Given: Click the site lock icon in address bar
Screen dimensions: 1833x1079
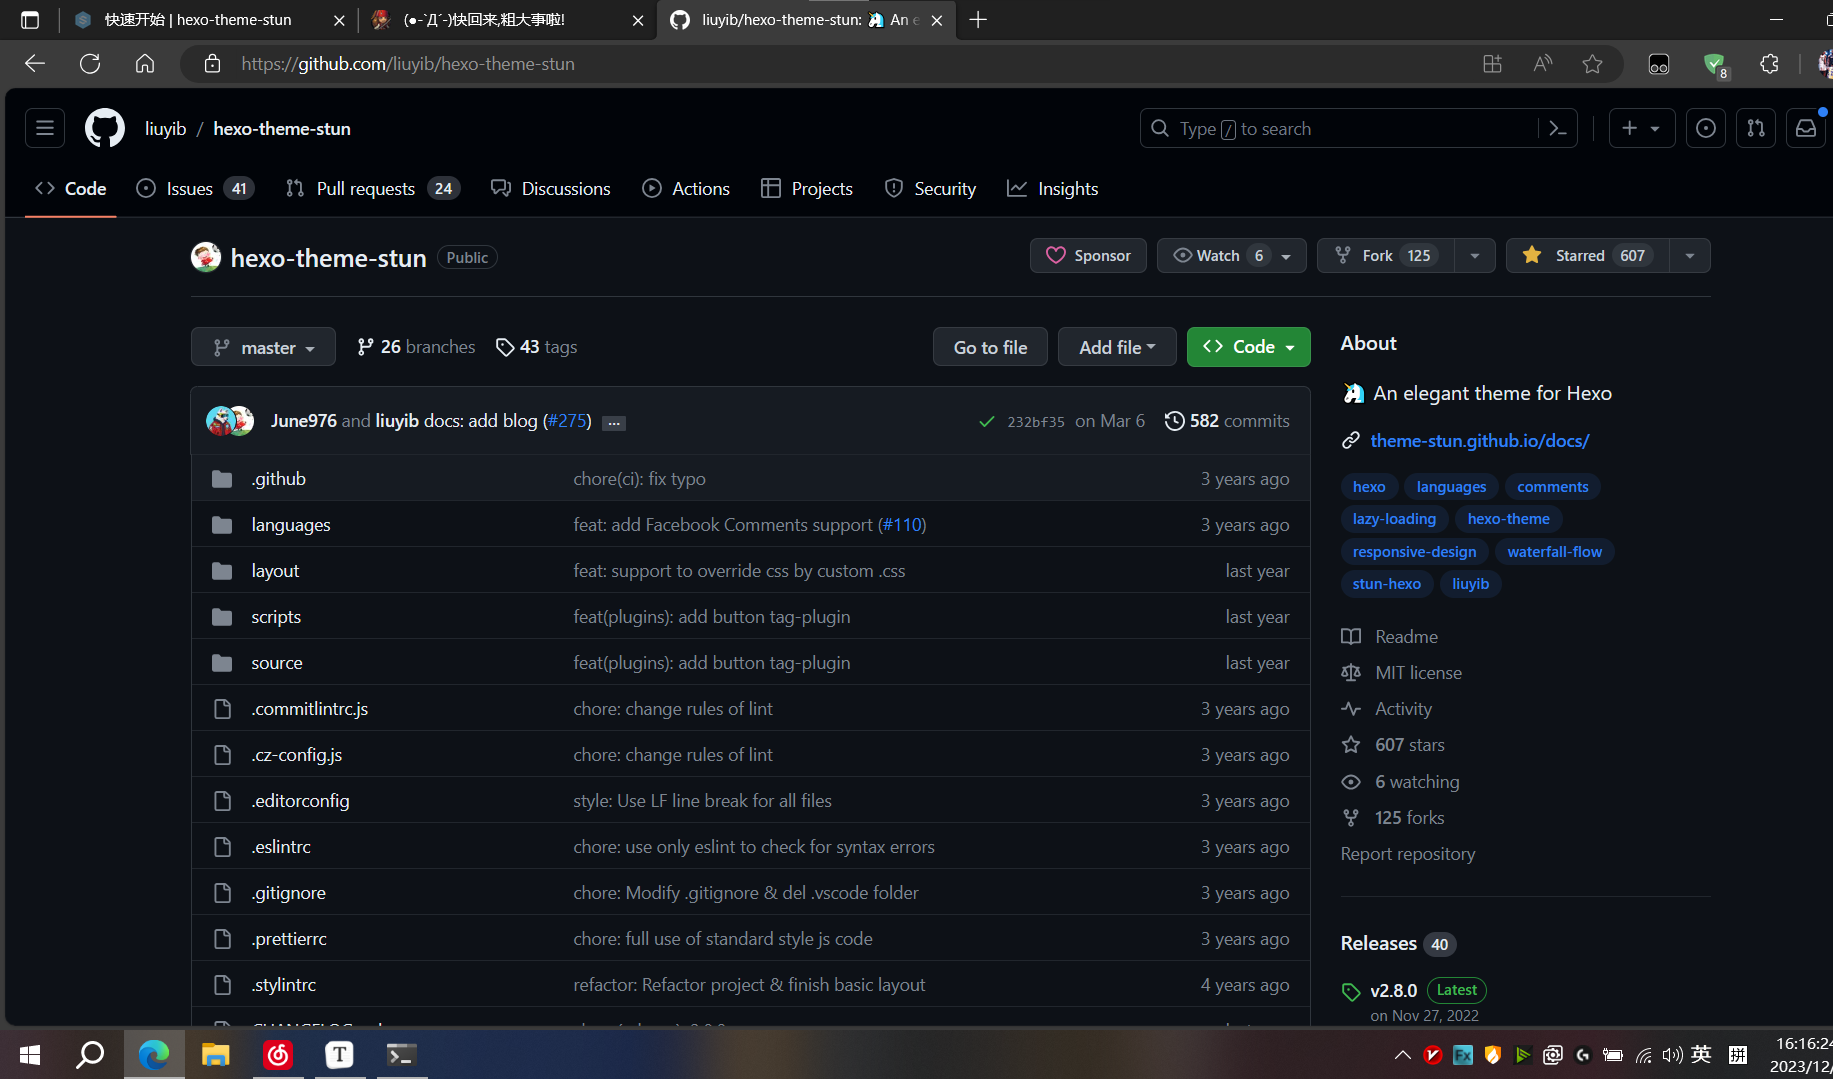Looking at the screenshot, I should click(212, 64).
